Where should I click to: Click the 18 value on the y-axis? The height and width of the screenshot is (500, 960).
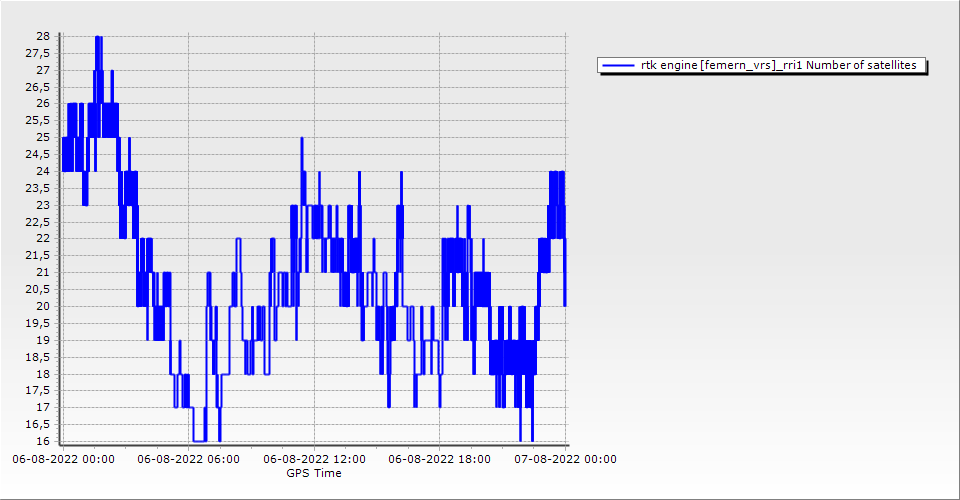tap(43, 373)
